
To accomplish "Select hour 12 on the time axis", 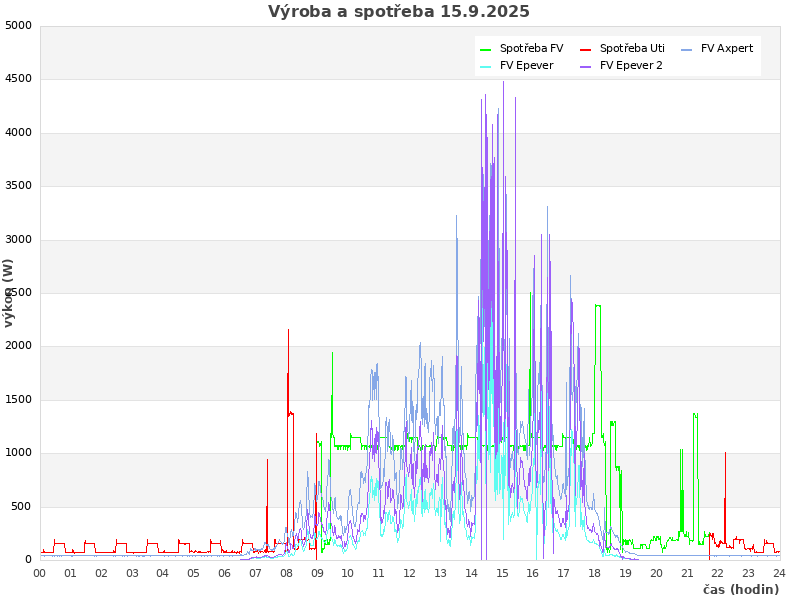I will point(409,573).
